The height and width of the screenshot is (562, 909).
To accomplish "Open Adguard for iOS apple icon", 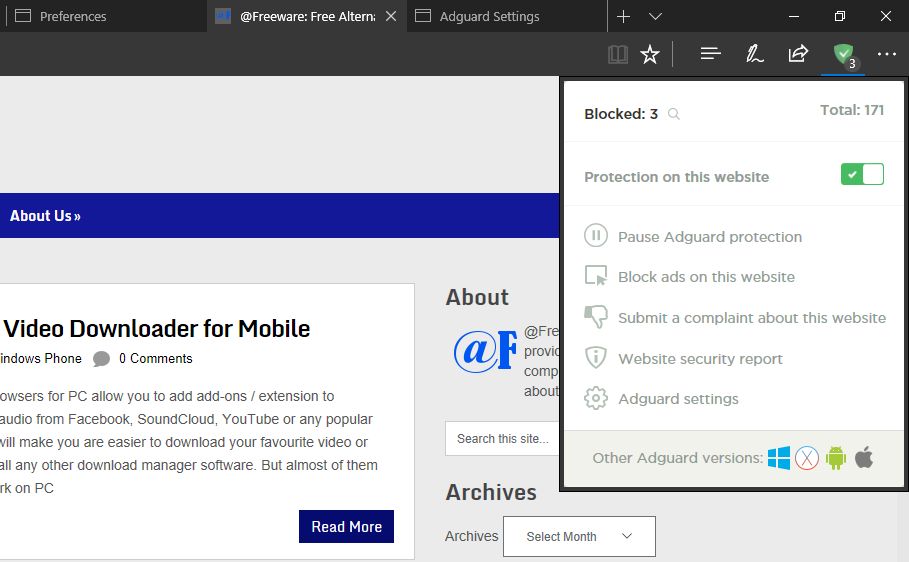I will pyautogui.click(x=864, y=458).
